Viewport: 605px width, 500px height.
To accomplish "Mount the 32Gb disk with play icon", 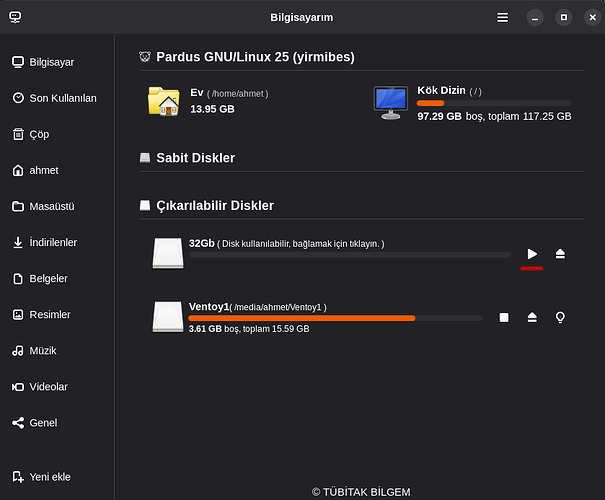I will pos(532,254).
